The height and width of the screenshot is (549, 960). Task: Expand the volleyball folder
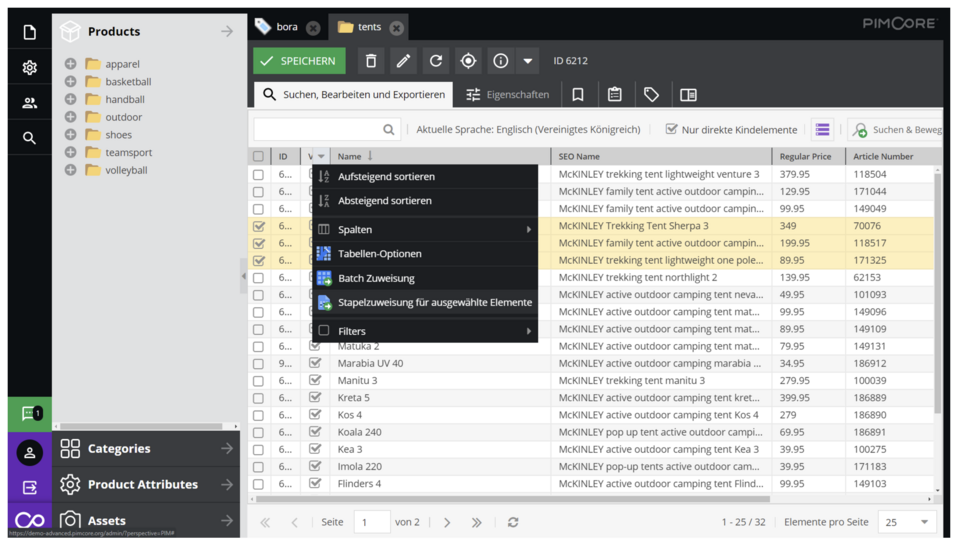(70, 170)
